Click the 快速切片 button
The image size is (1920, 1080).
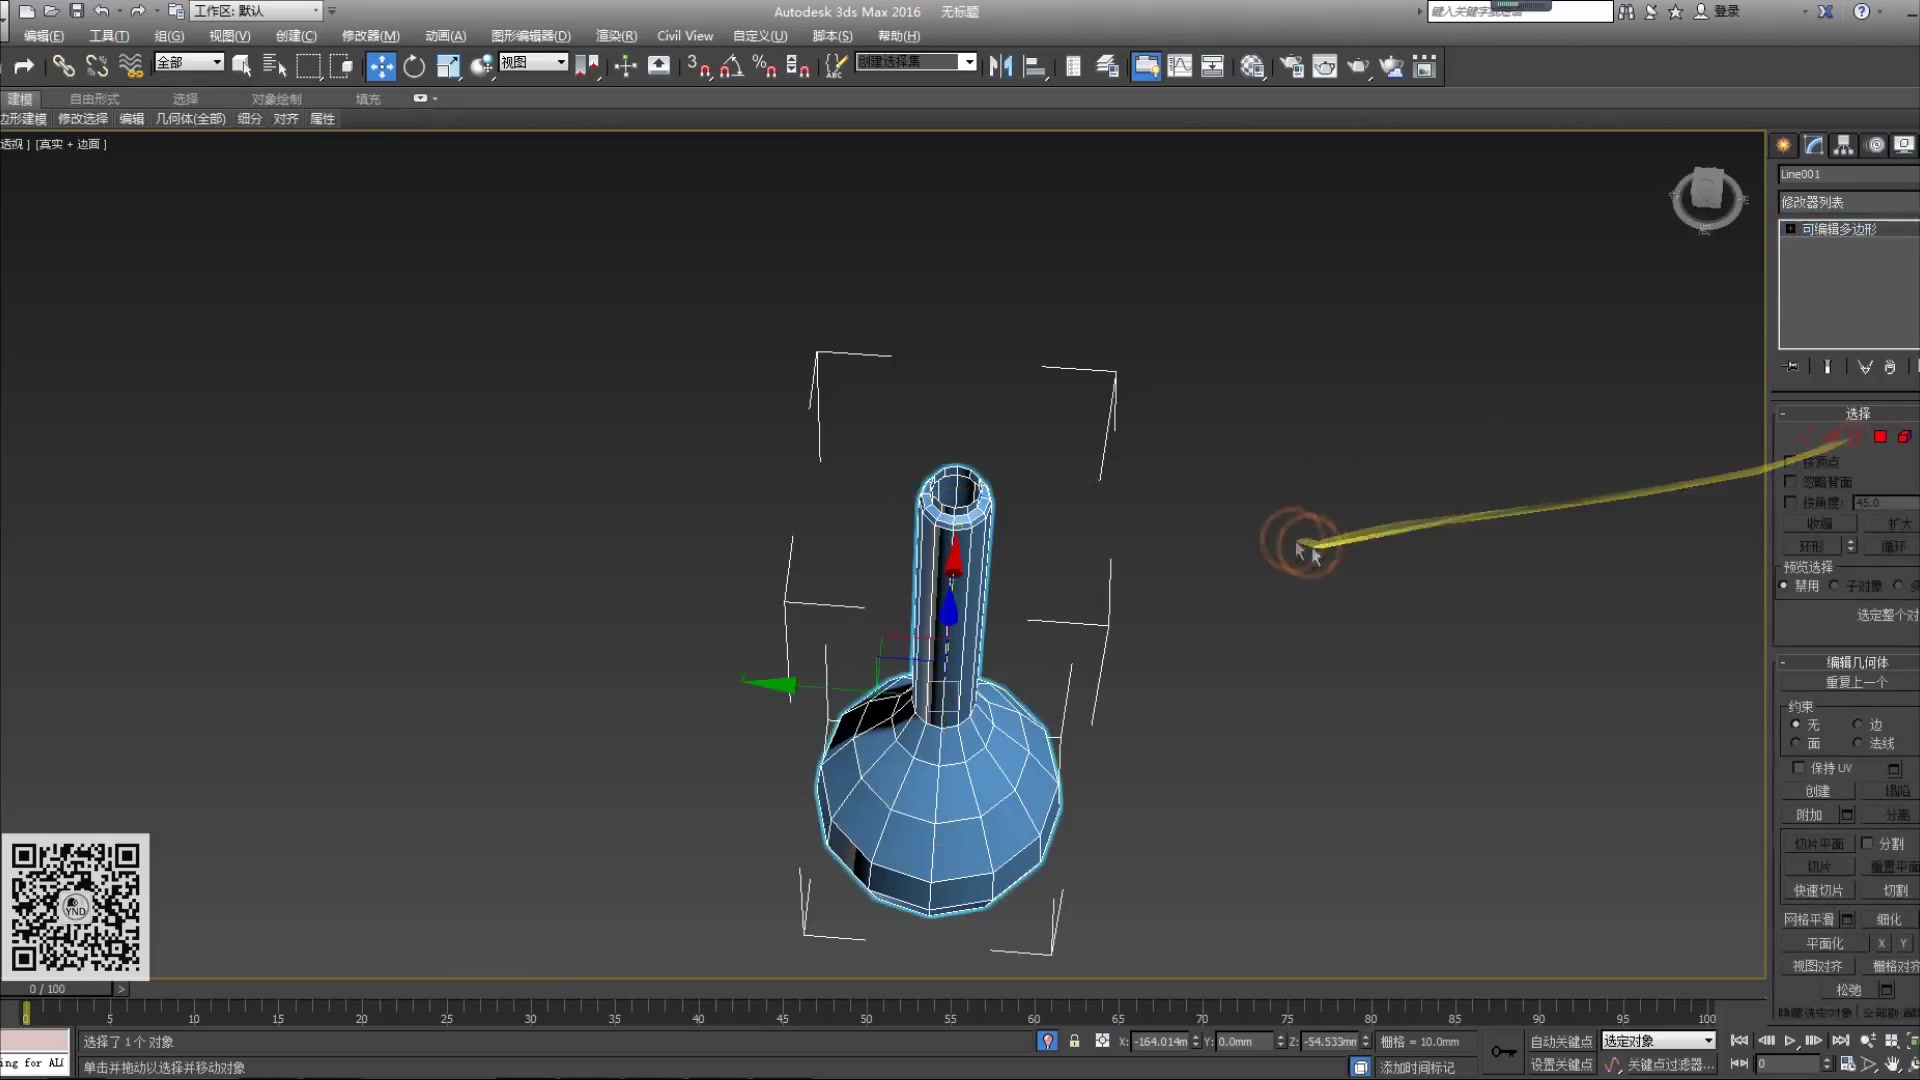pos(1818,890)
